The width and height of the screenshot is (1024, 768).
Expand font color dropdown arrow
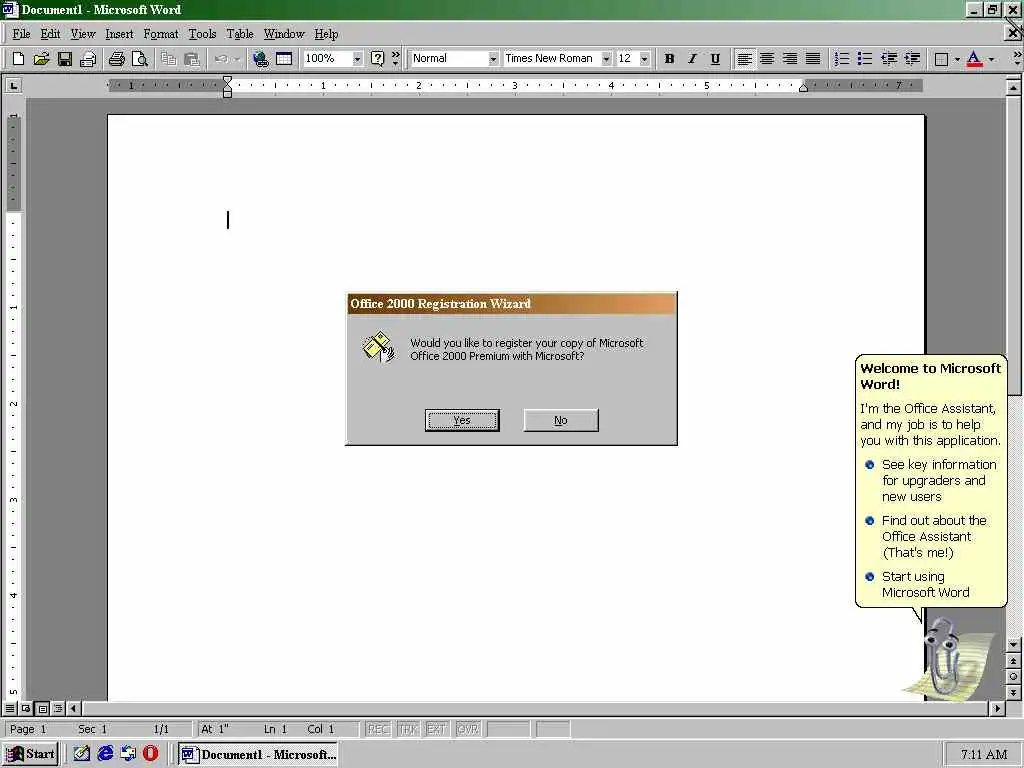[x=991, y=59]
